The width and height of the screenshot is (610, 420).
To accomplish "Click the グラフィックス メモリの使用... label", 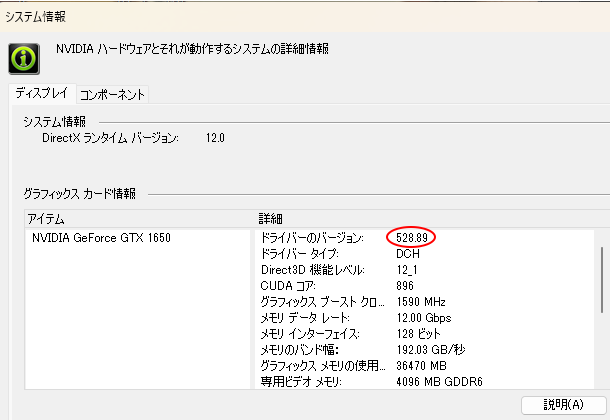I will click(x=323, y=366).
